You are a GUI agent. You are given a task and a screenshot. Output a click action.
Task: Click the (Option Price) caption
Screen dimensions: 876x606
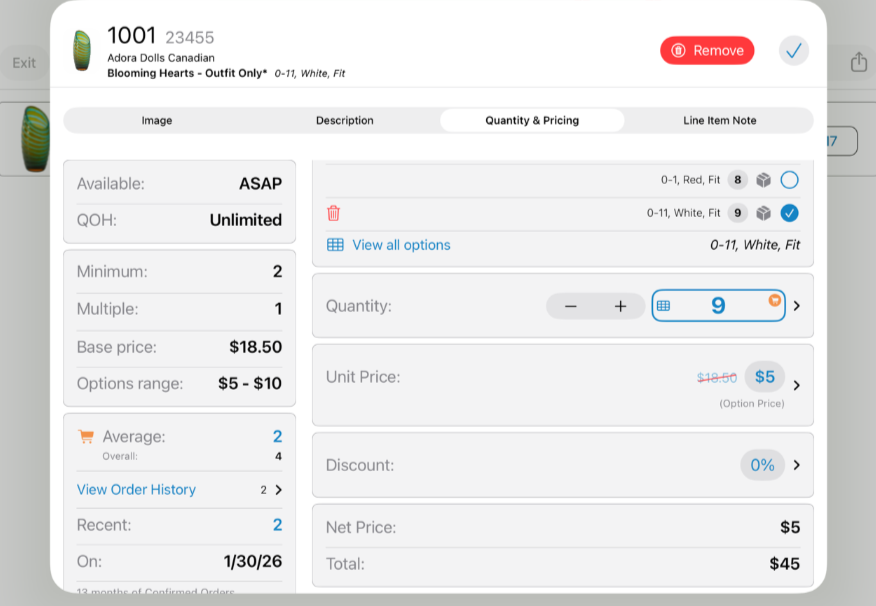751,403
